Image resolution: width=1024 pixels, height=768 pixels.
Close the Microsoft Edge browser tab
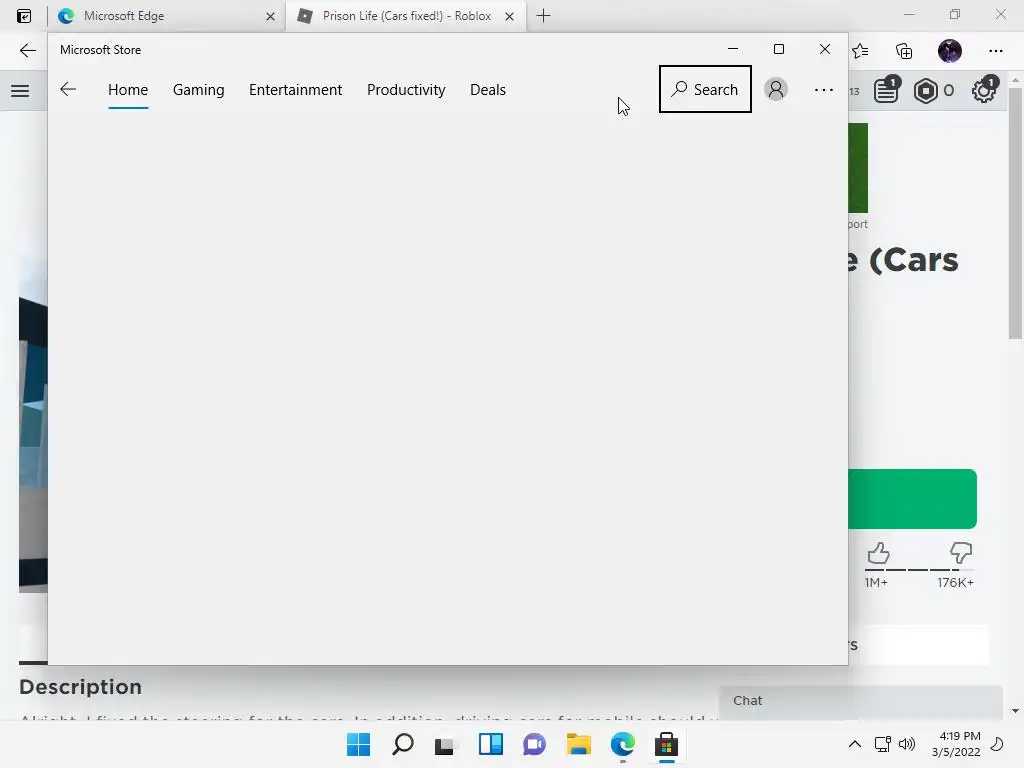point(270,16)
